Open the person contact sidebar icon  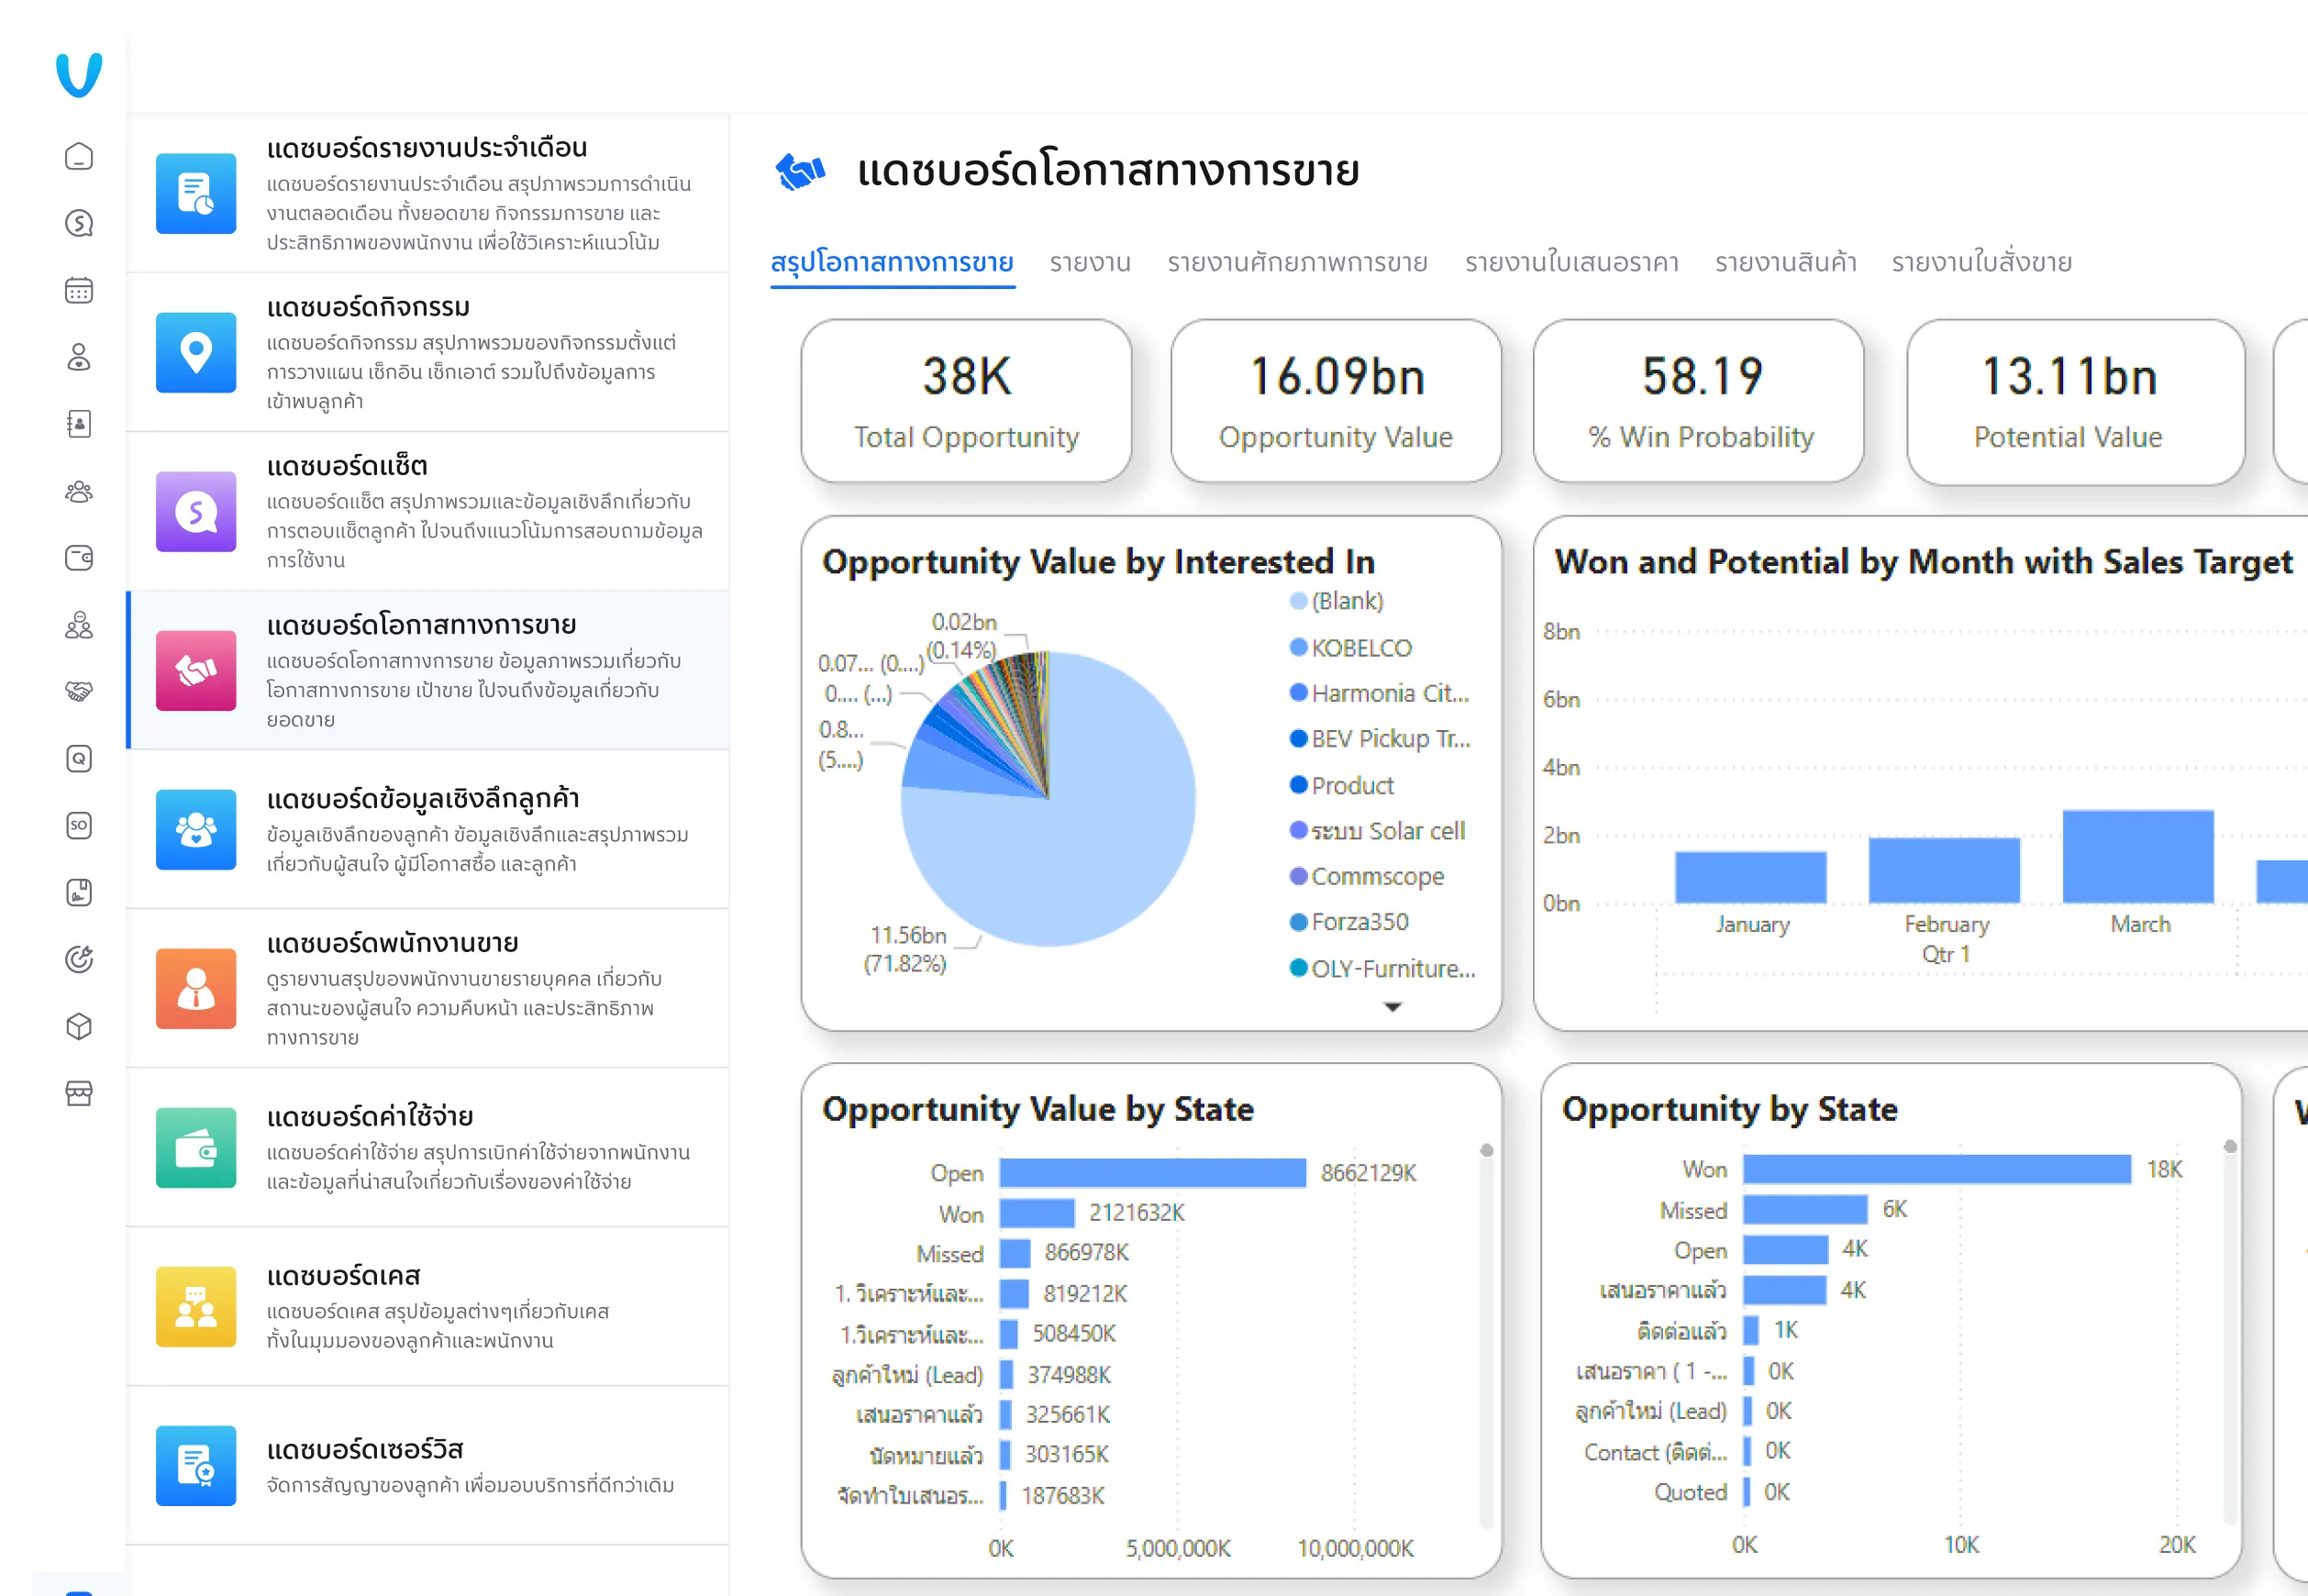click(x=79, y=357)
